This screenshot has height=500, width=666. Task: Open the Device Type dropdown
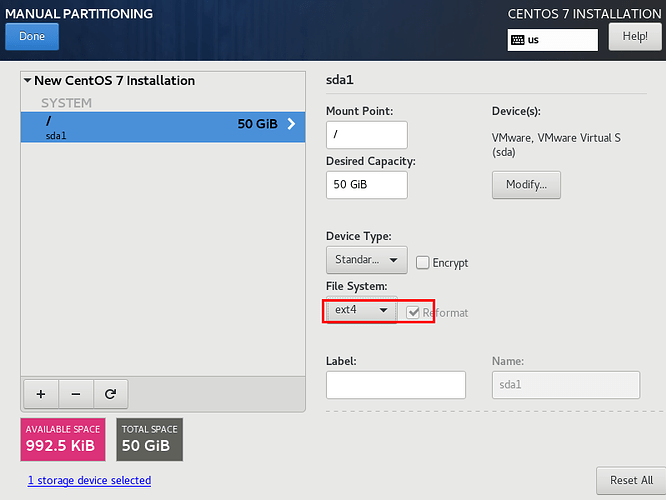(x=366, y=260)
